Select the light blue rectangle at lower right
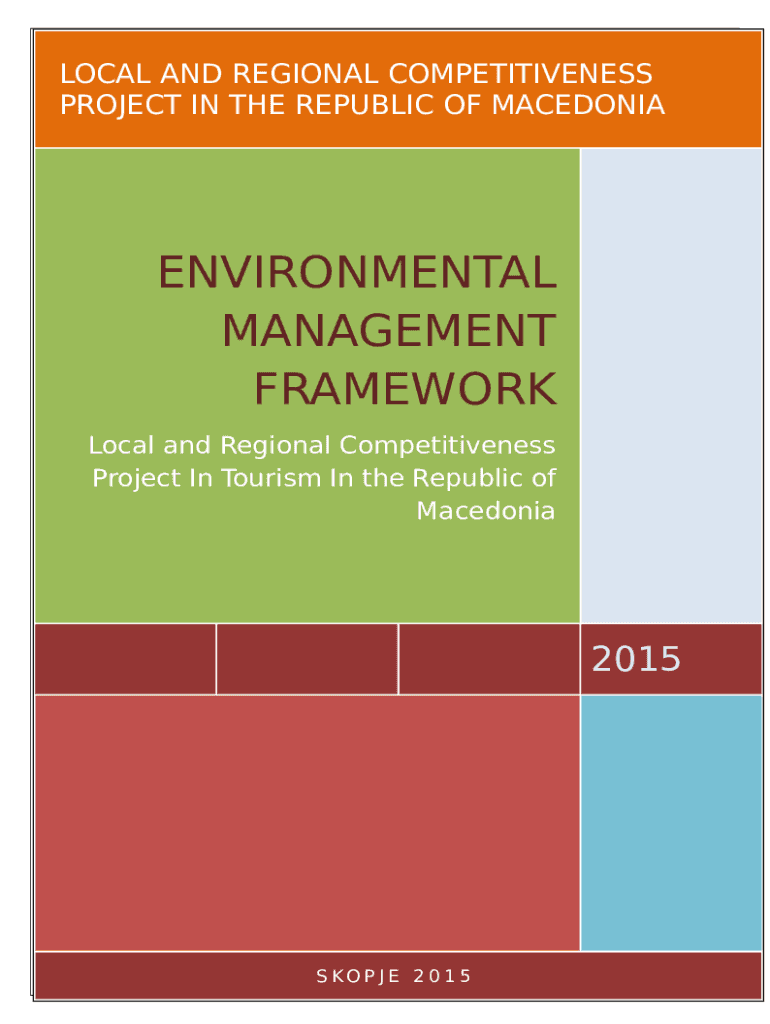 point(670,822)
